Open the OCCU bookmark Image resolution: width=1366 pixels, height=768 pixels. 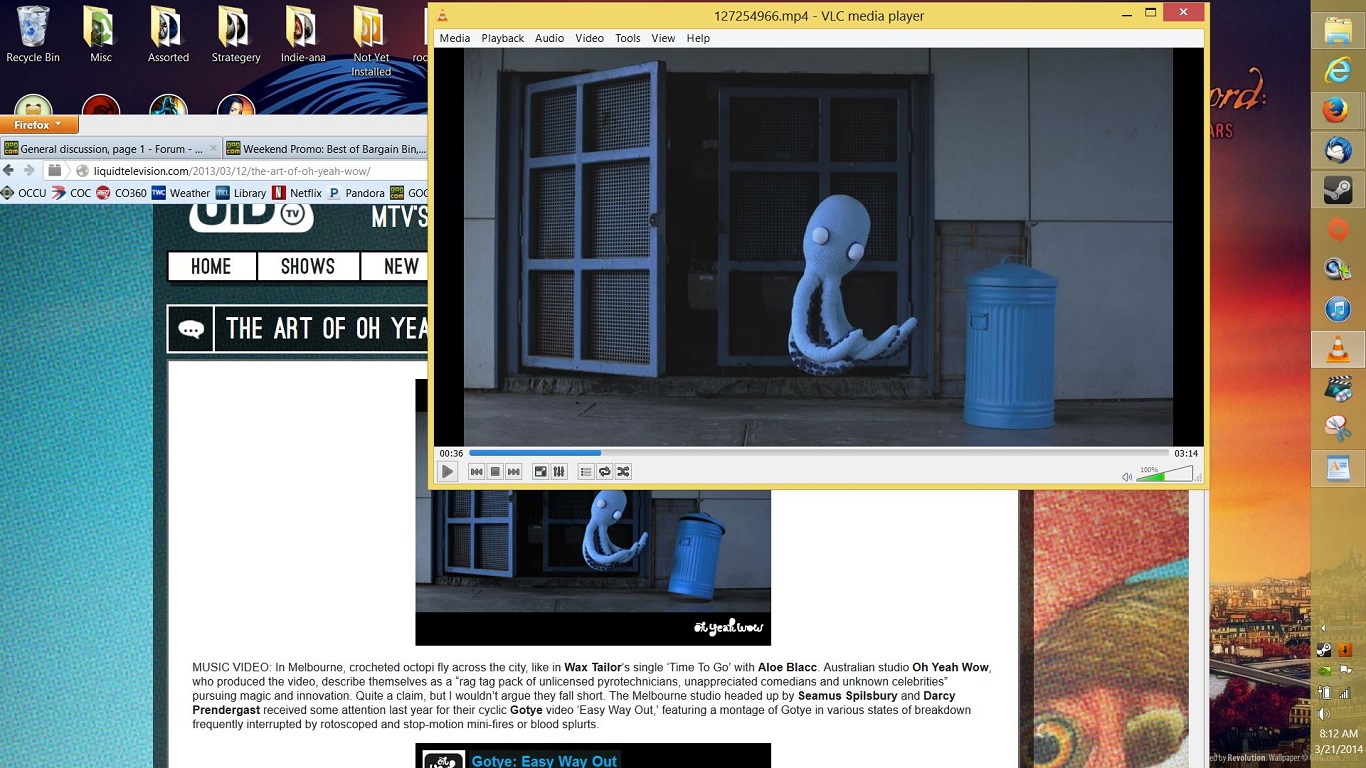[24, 193]
